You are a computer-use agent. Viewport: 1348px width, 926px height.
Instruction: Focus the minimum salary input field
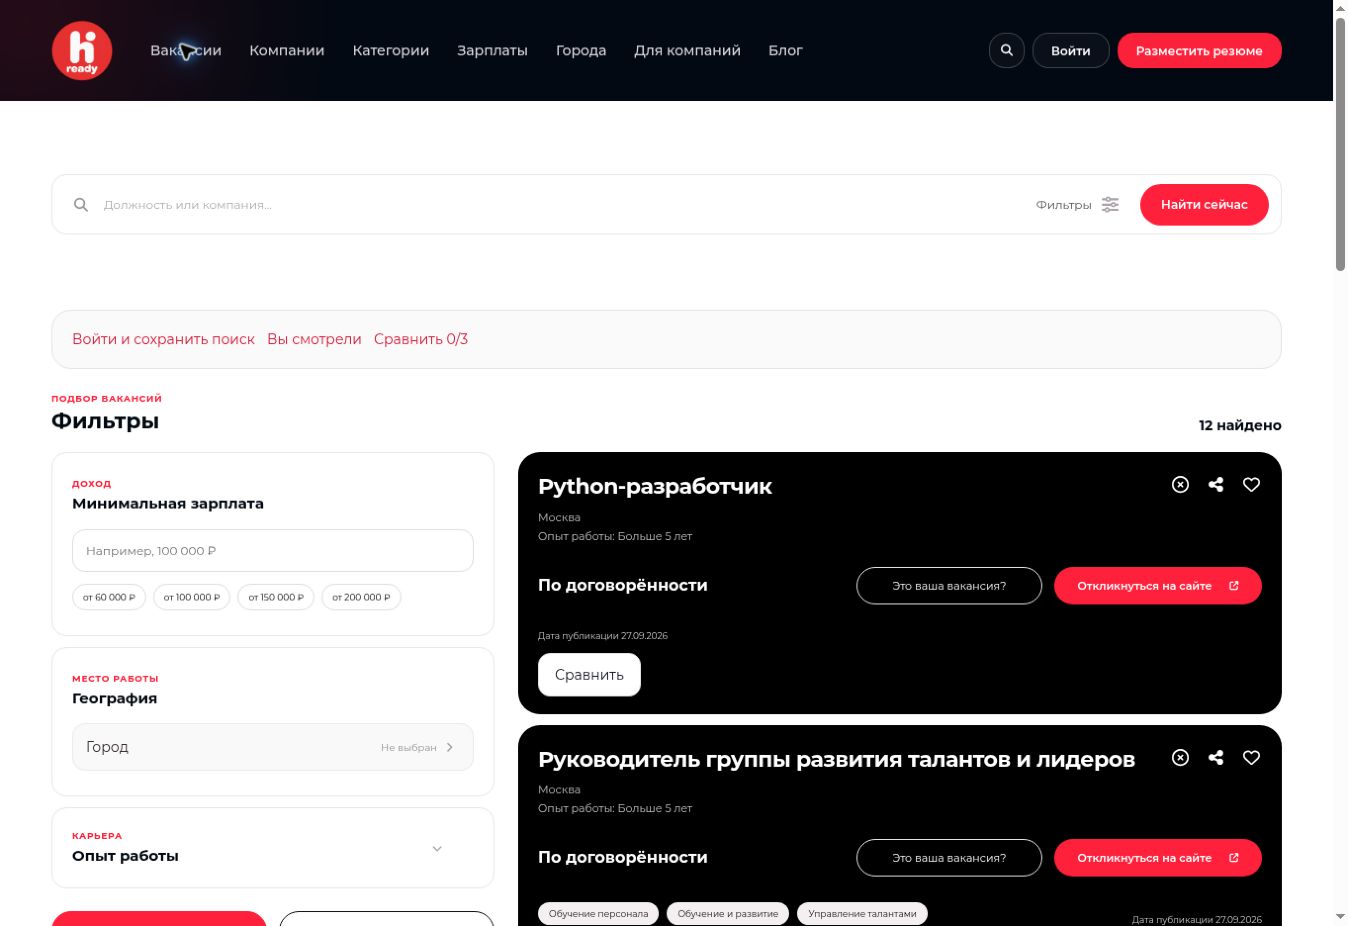[x=273, y=551]
